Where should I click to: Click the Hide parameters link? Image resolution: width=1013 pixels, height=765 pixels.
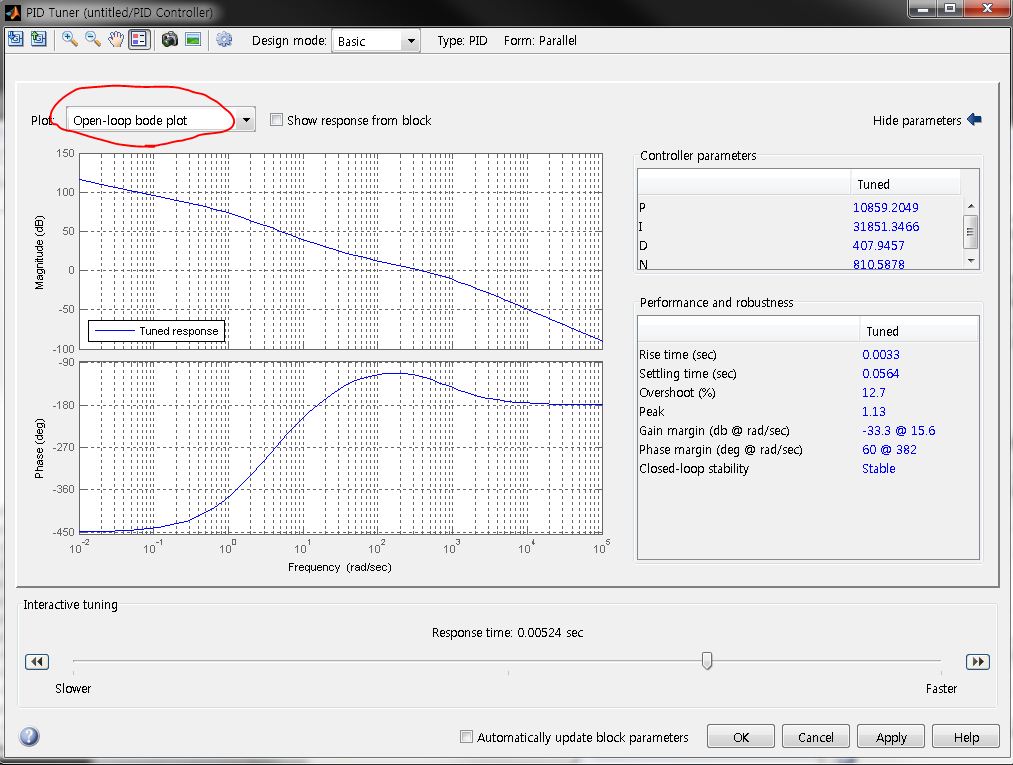coord(917,120)
